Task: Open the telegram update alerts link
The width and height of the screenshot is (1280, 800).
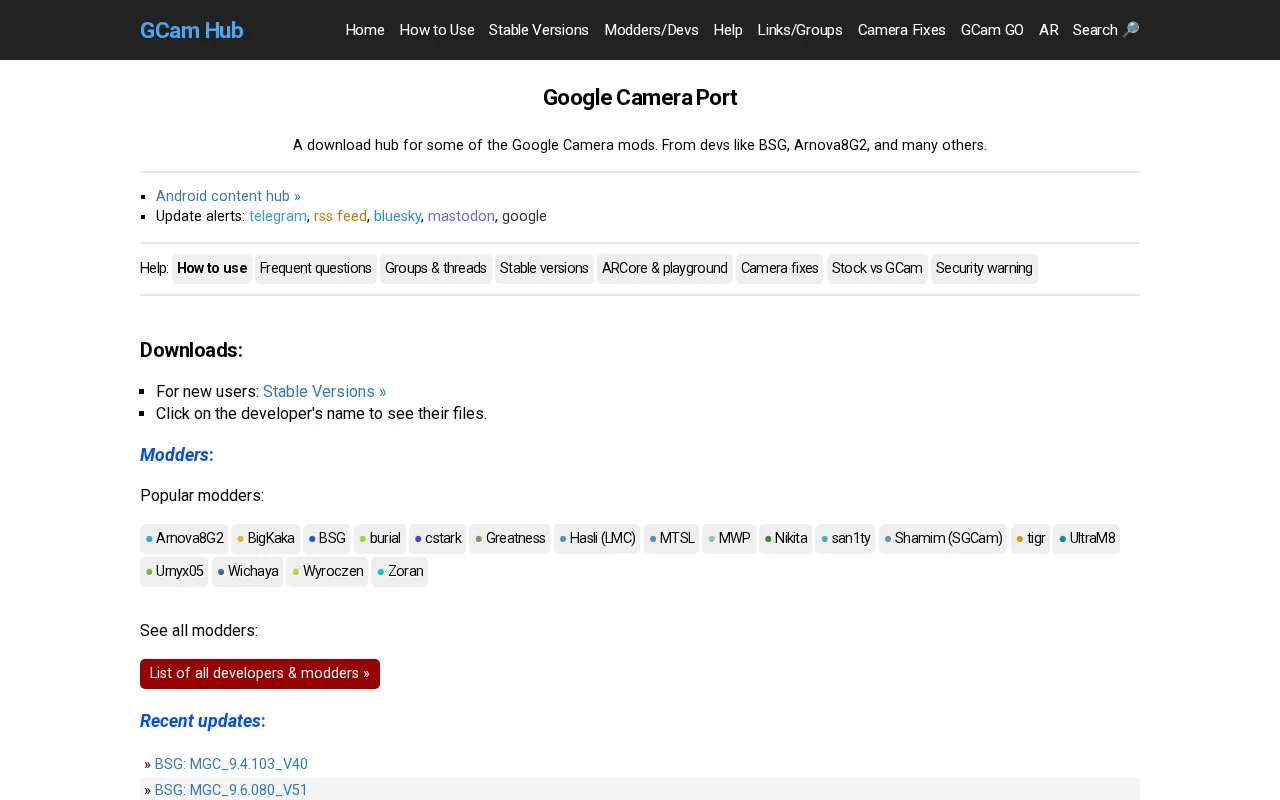Action: pos(278,216)
